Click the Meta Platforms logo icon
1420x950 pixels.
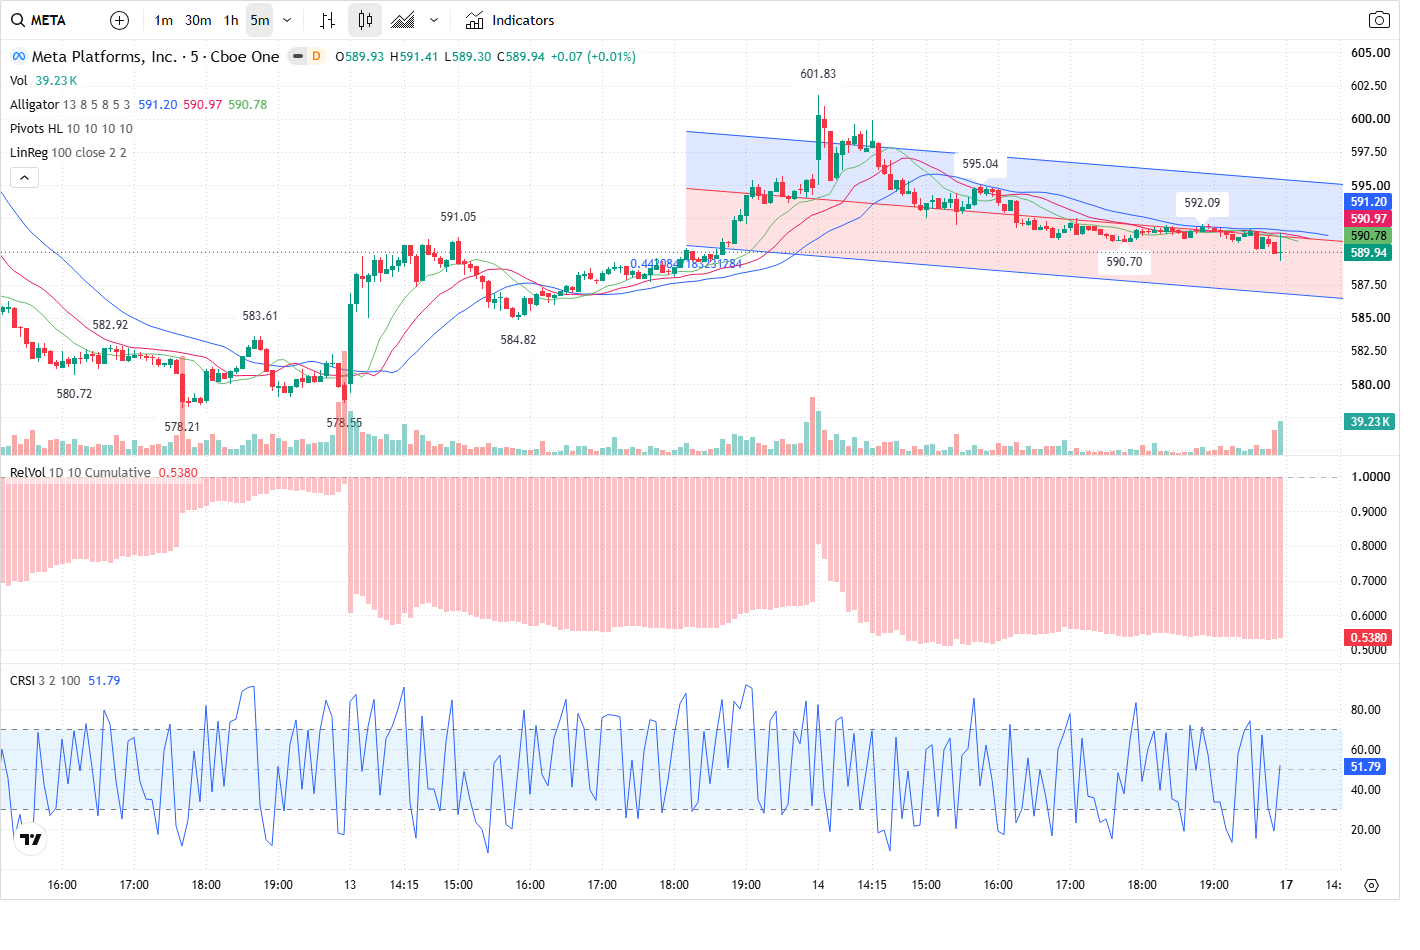(x=18, y=57)
